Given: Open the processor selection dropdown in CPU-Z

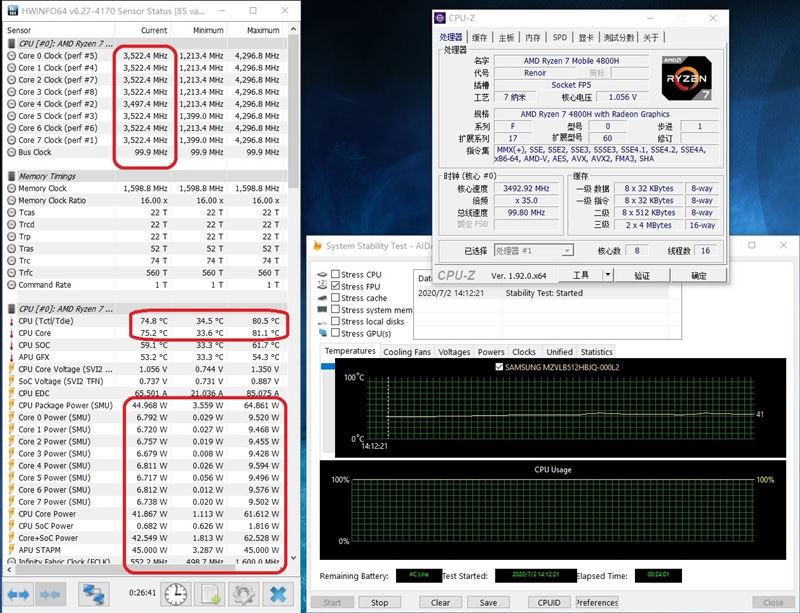Looking at the screenshot, I should (534, 251).
